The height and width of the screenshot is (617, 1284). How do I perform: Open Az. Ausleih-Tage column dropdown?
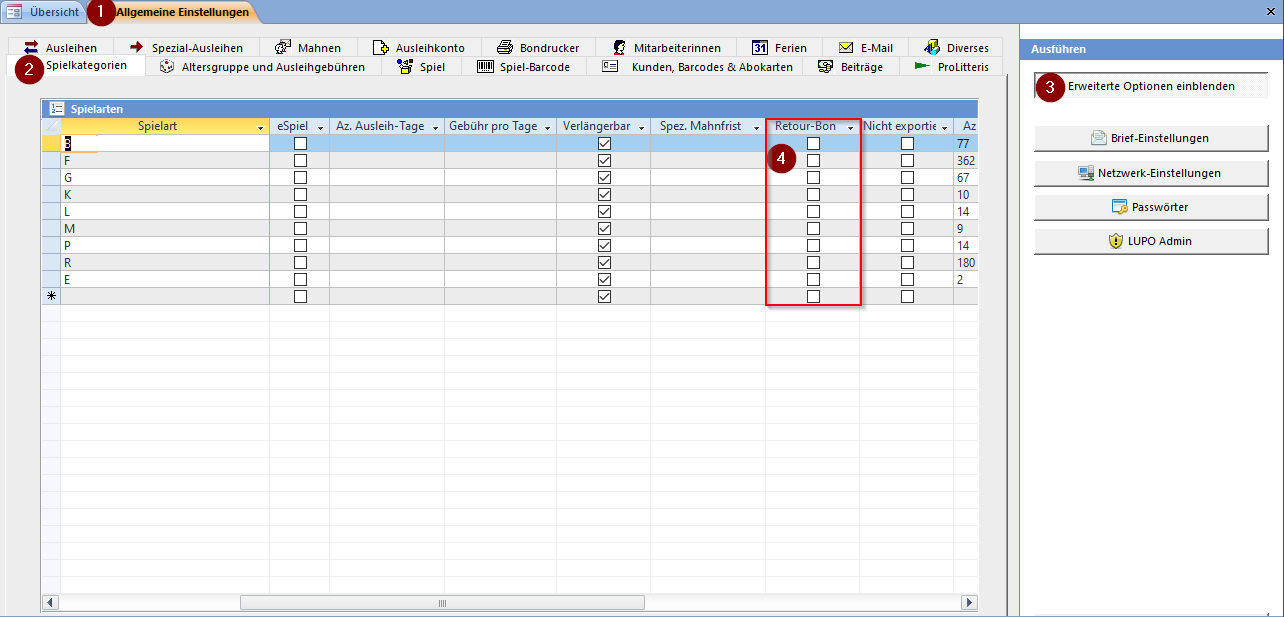(x=436, y=127)
